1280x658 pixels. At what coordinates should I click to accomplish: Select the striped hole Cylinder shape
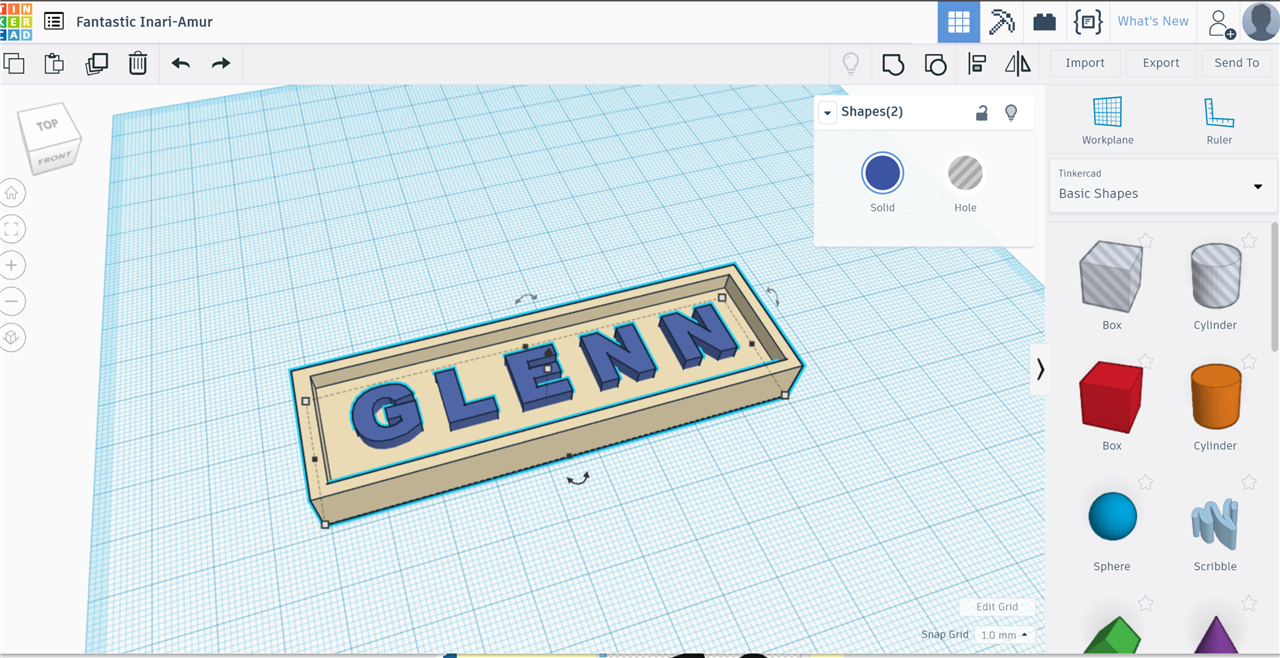click(1215, 277)
